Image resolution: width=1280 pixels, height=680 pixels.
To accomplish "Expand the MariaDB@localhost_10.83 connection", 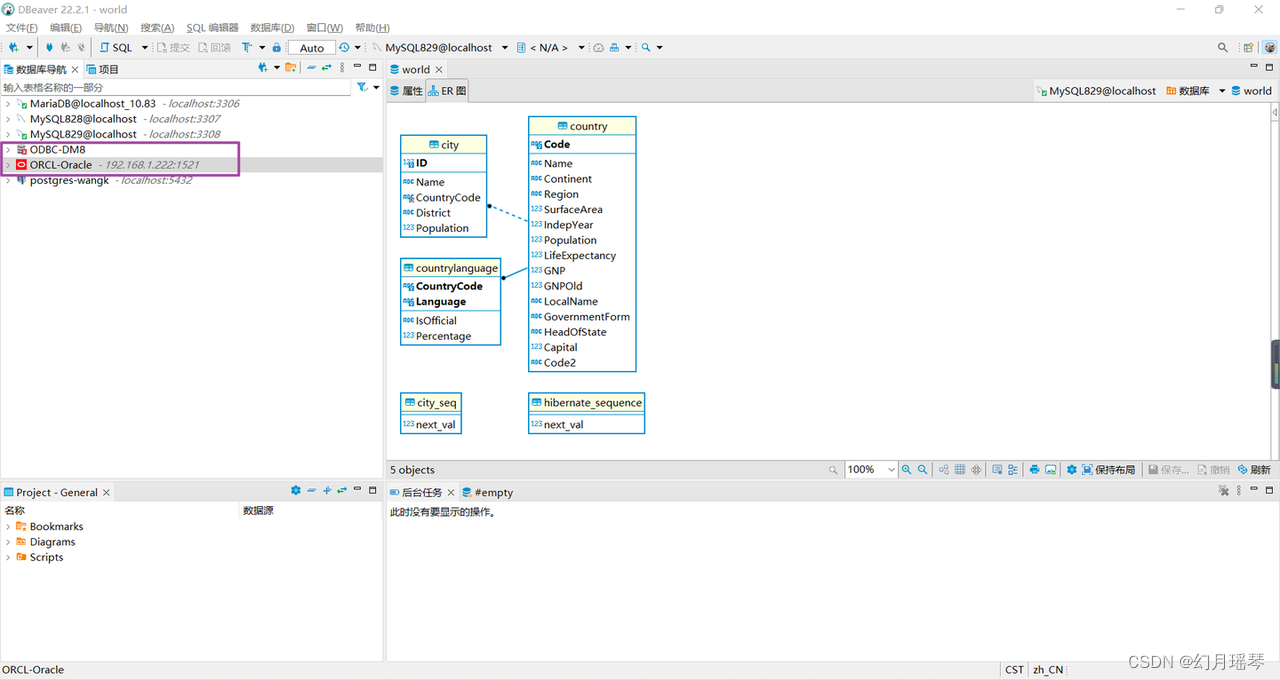I will pos(8,103).
